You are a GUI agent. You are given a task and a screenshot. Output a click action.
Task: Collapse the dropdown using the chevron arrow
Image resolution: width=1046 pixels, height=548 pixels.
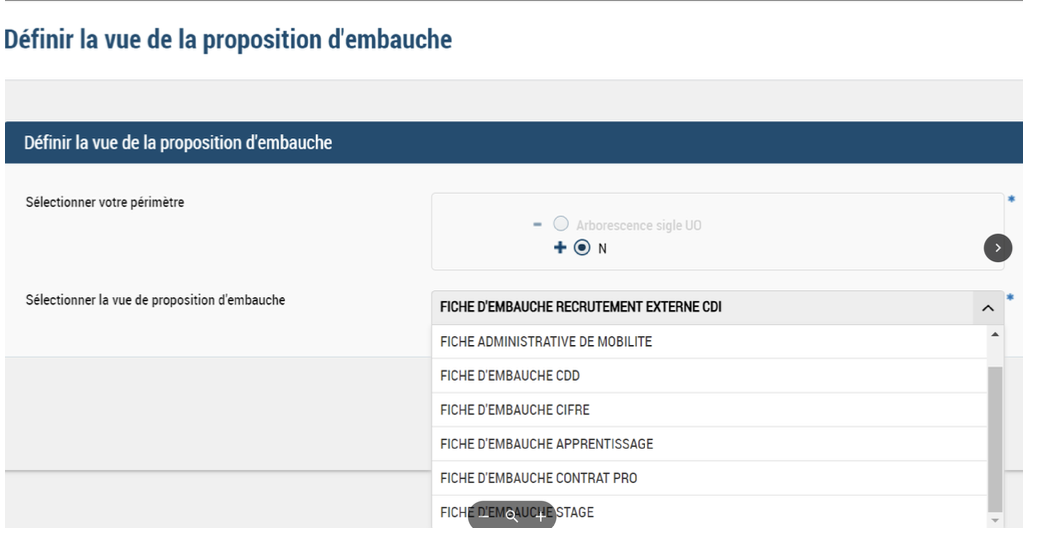[985, 308]
